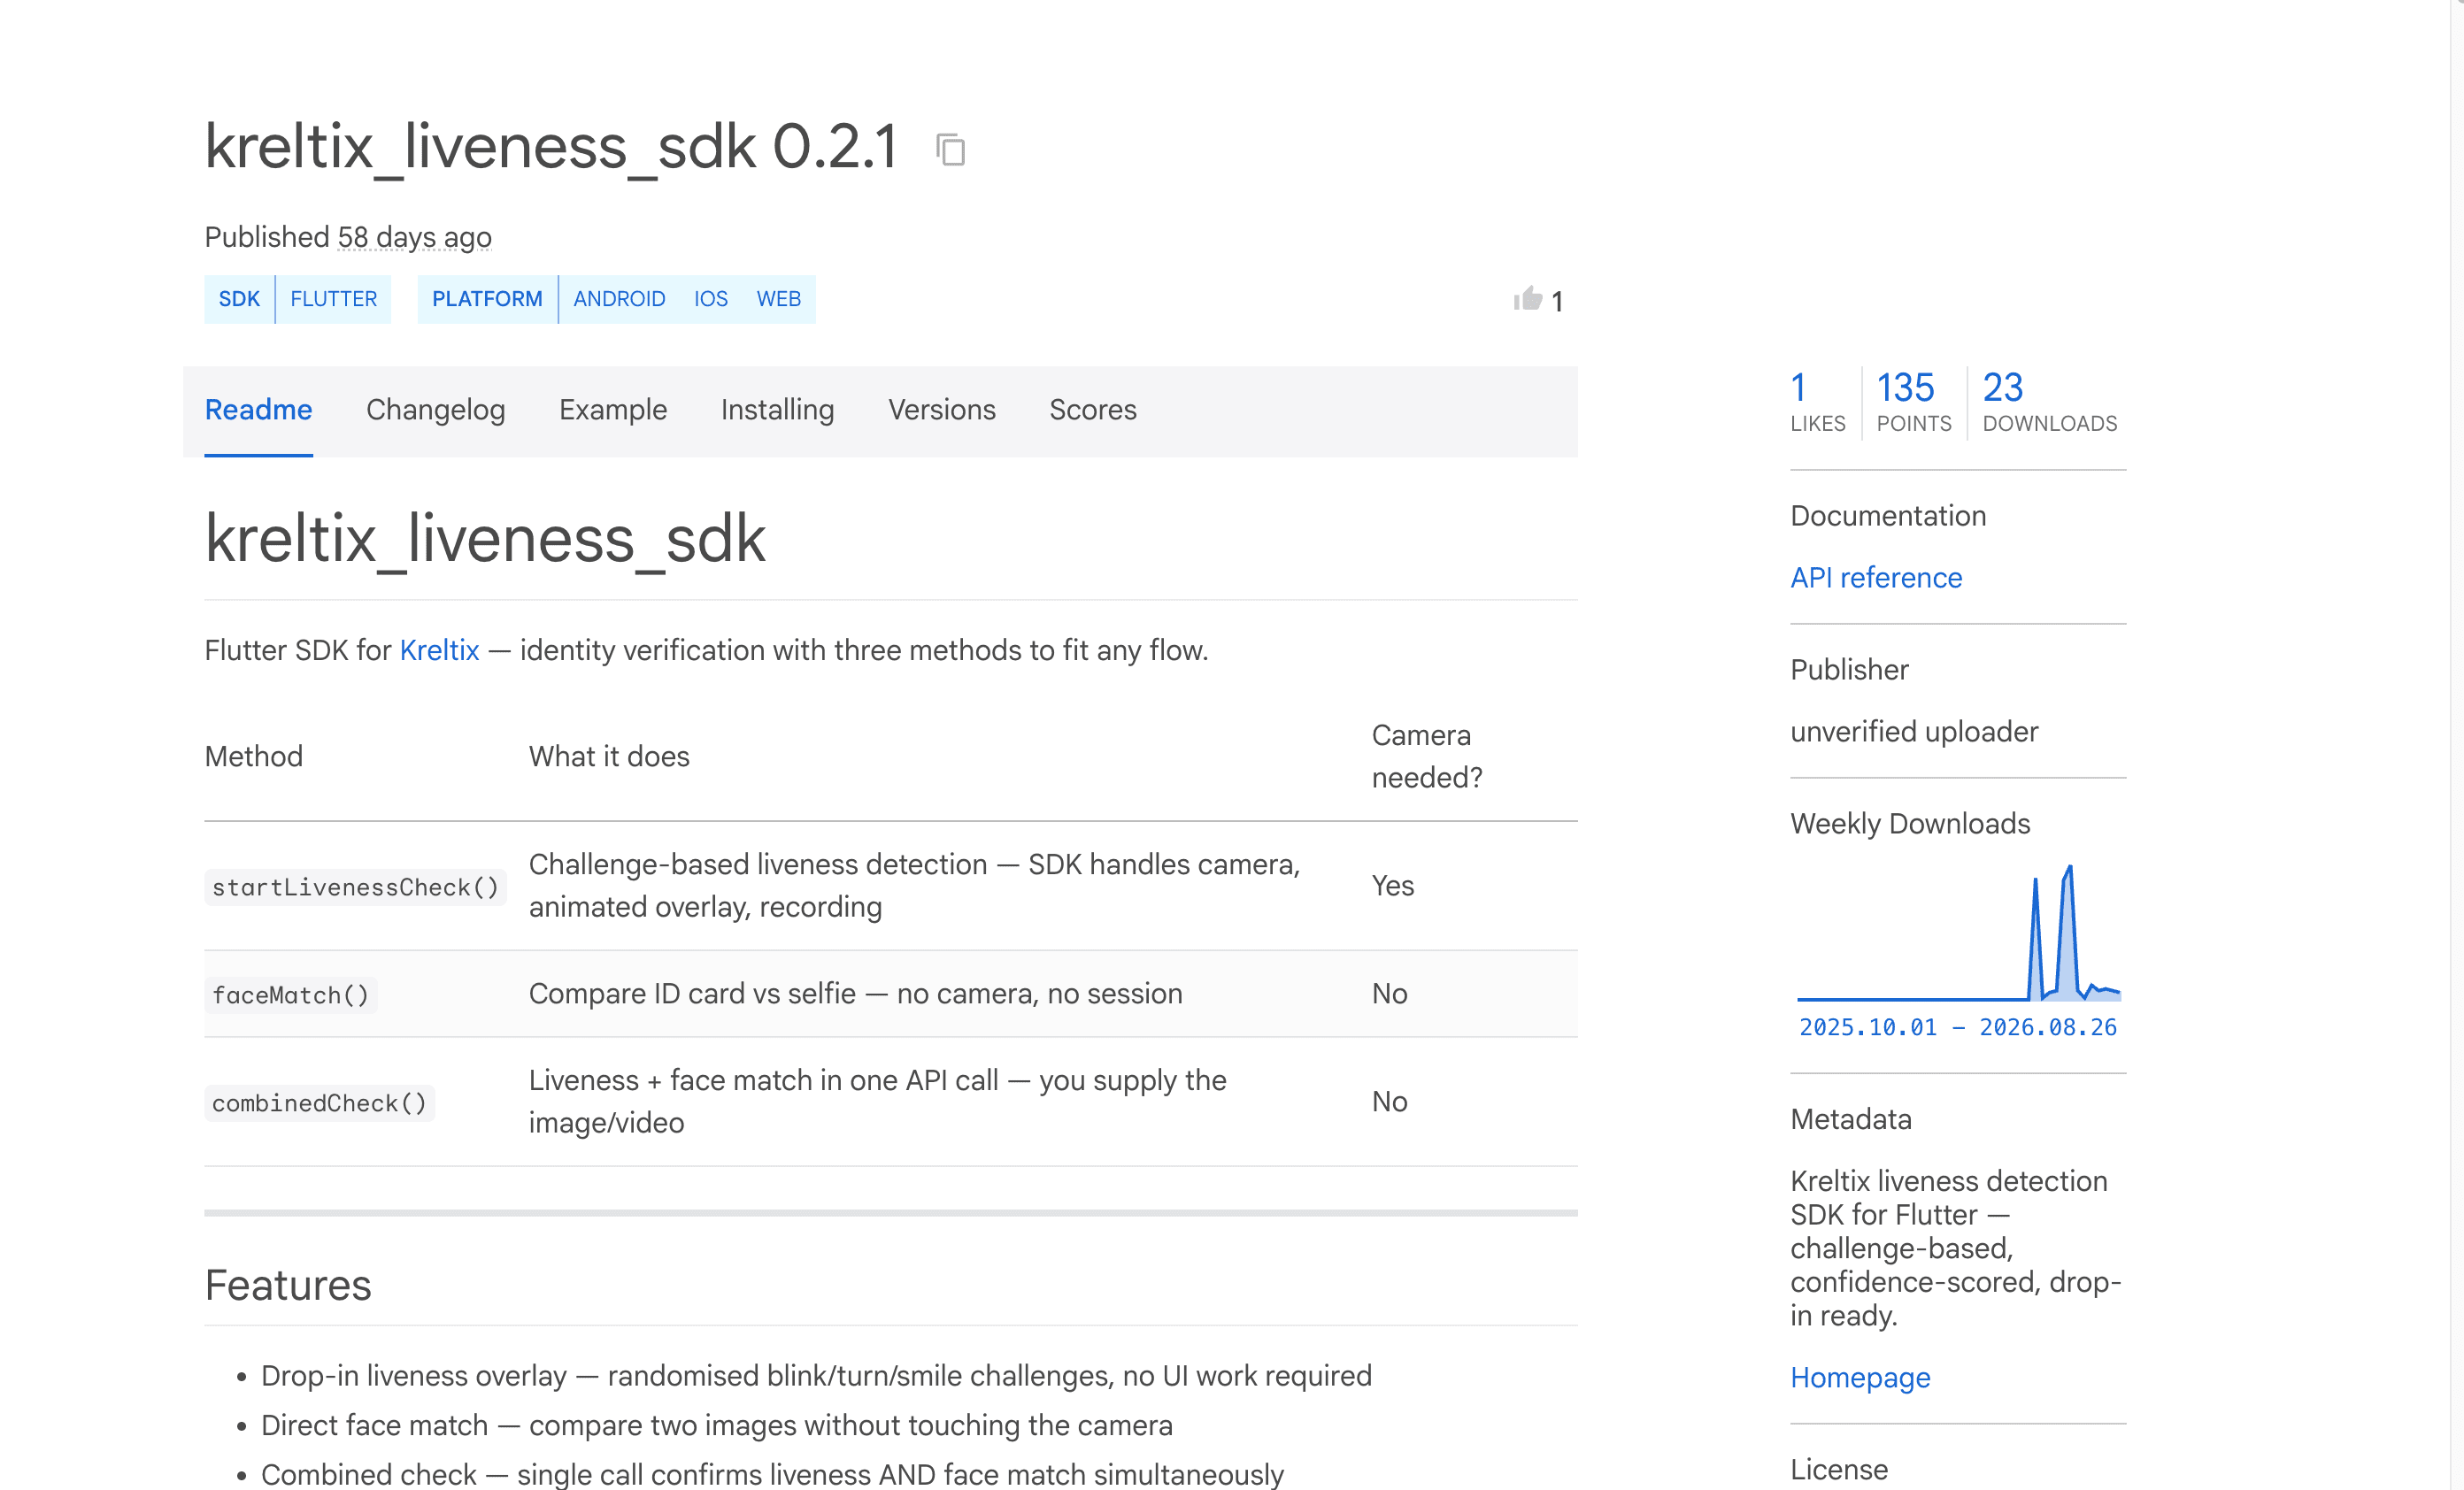Click the large 'kreltix_liveness_sdk' readme heading
Viewport: 2464px width, 1490px height.
[485, 539]
